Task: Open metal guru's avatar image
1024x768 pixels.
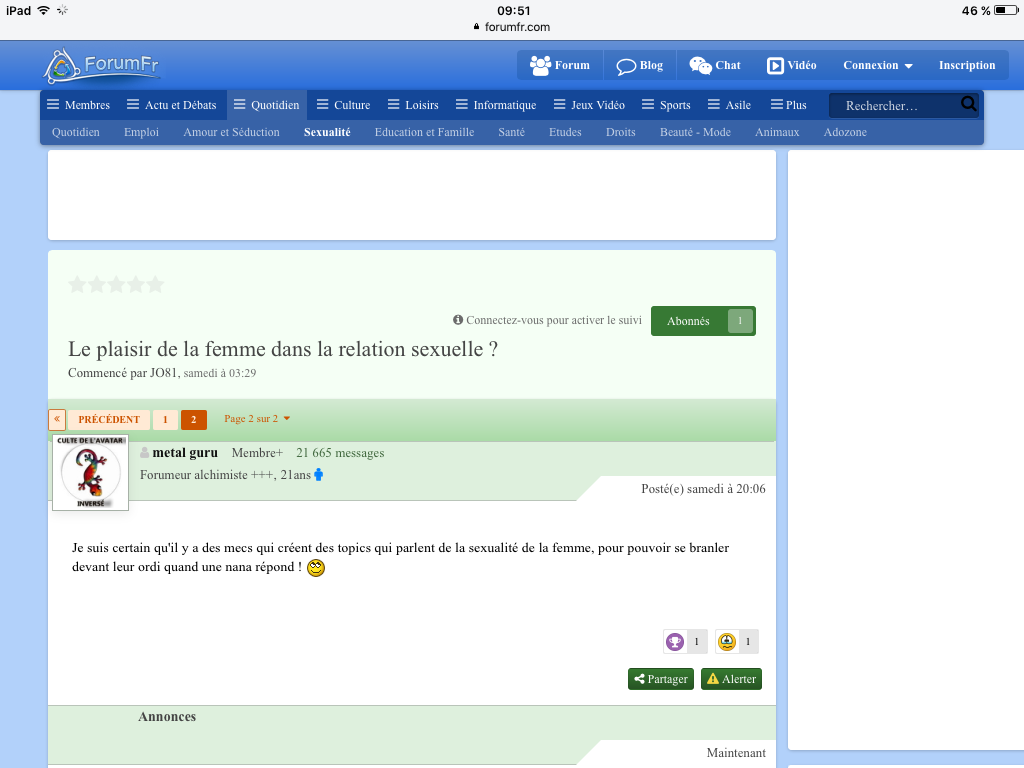Action: (91, 473)
